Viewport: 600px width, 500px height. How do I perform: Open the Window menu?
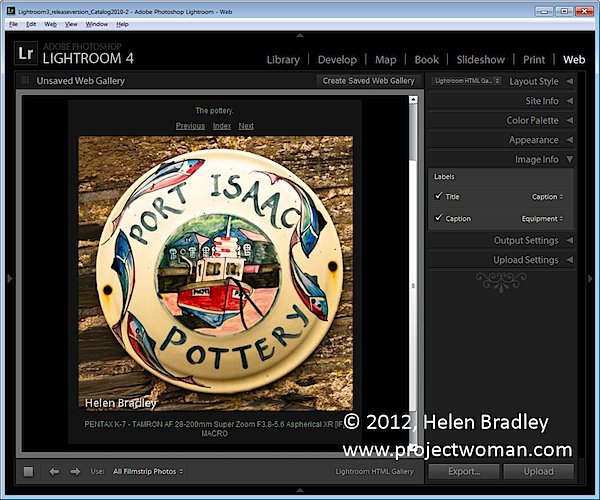(96, 24)
